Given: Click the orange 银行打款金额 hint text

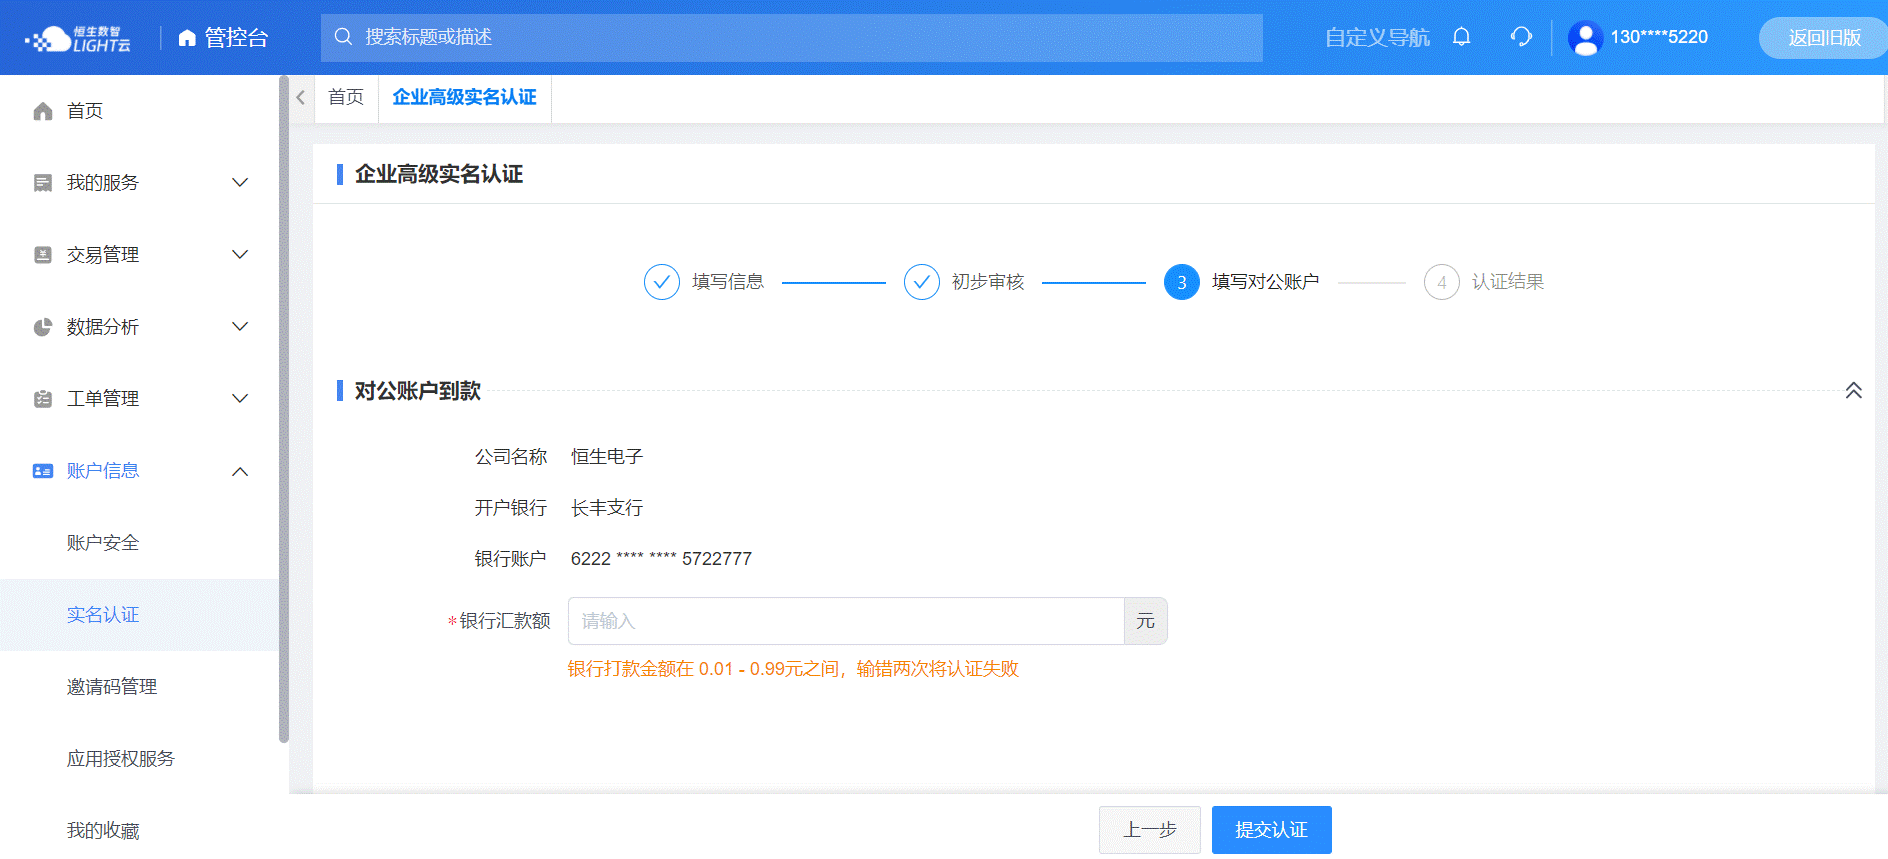Looking at the screenshot, I should (x=793, y=669).
